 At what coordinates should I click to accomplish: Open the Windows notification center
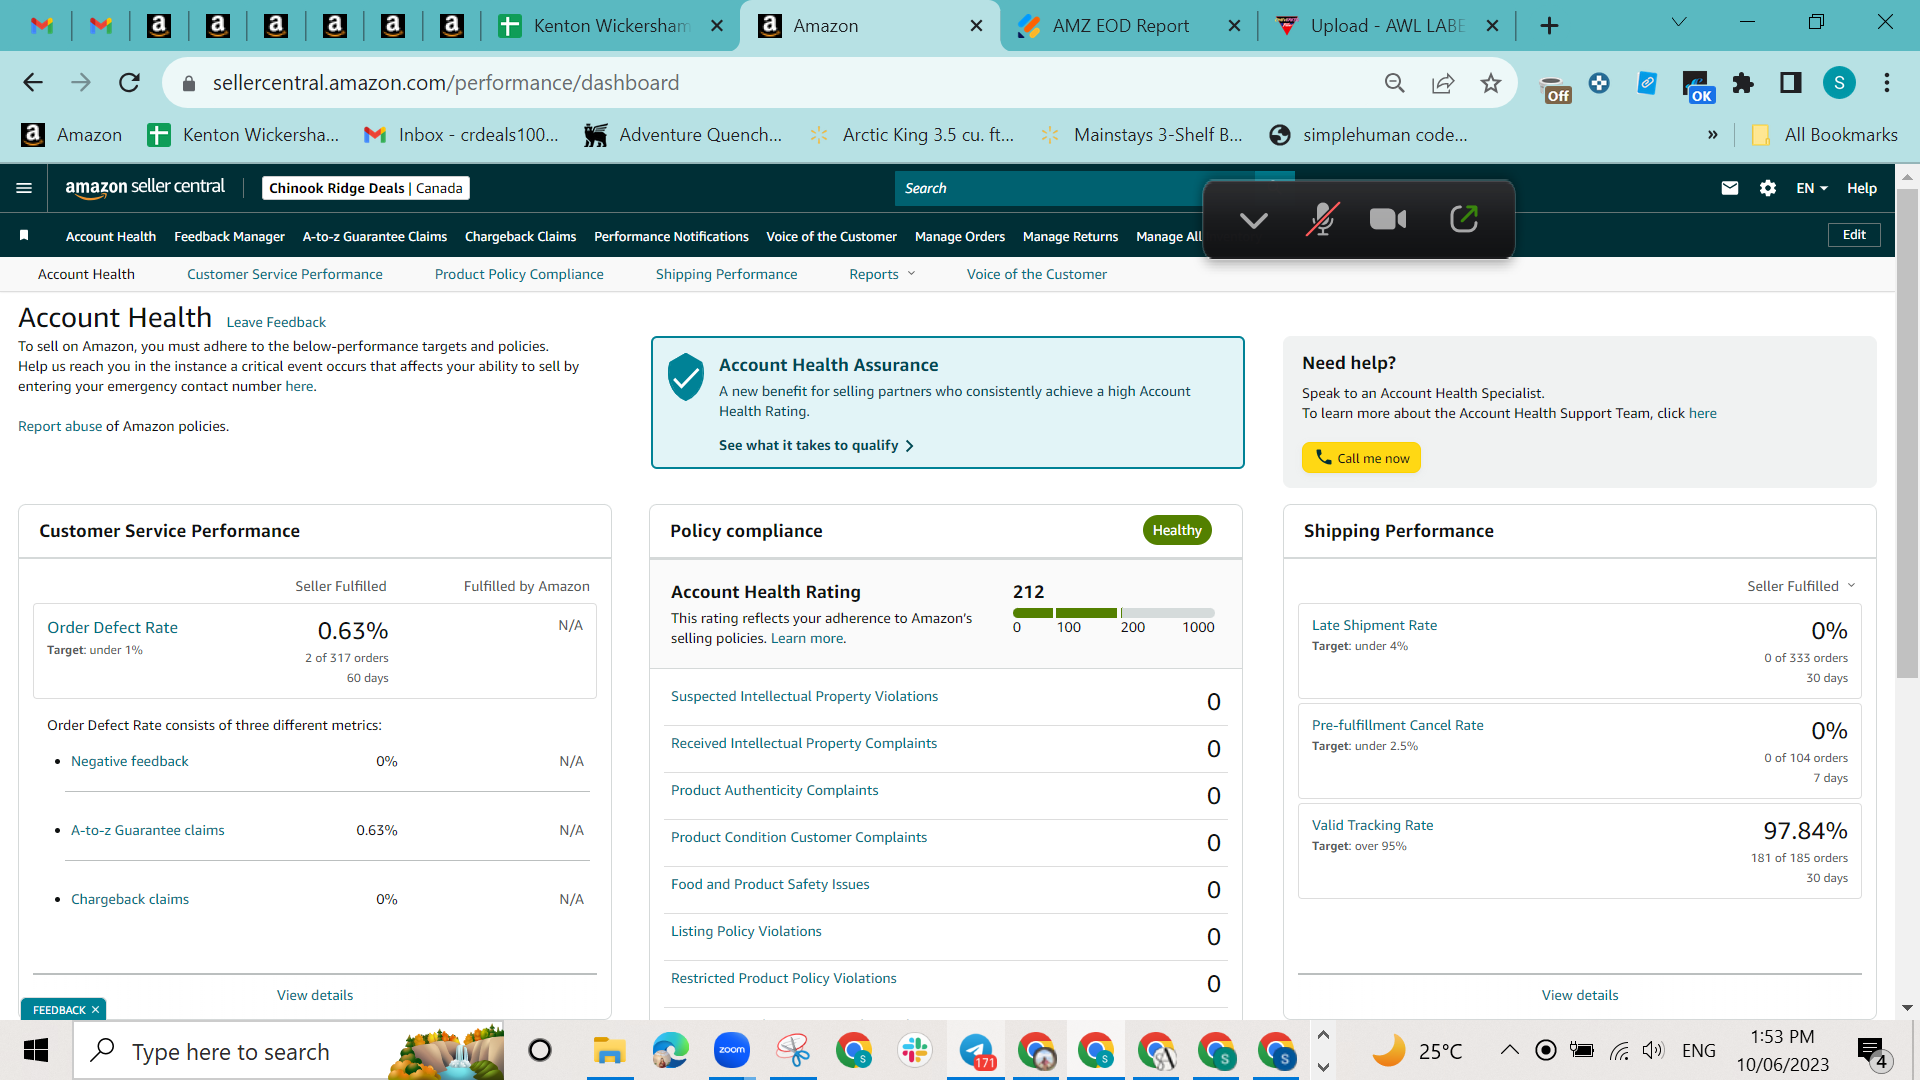click(x=1872, y=1052)
